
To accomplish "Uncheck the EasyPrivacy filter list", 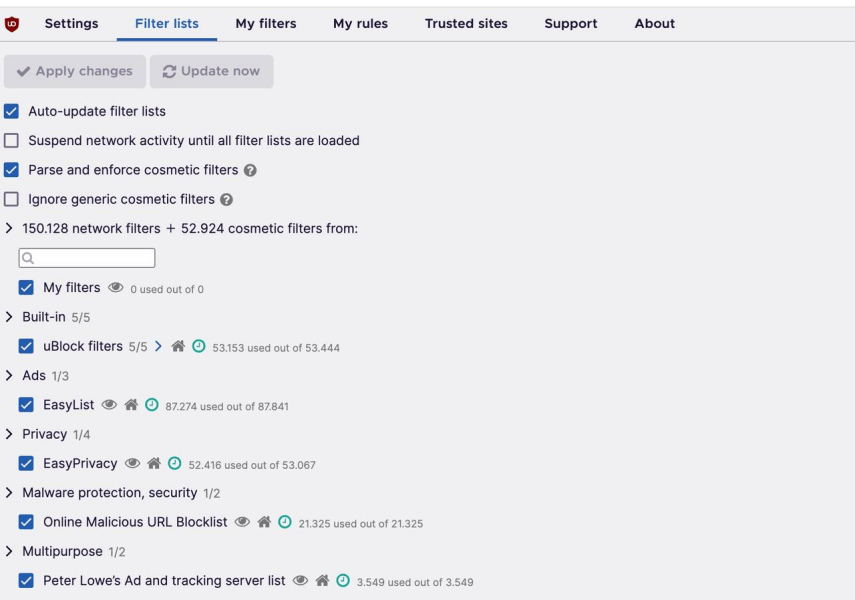I will click(x=26, y=463).
